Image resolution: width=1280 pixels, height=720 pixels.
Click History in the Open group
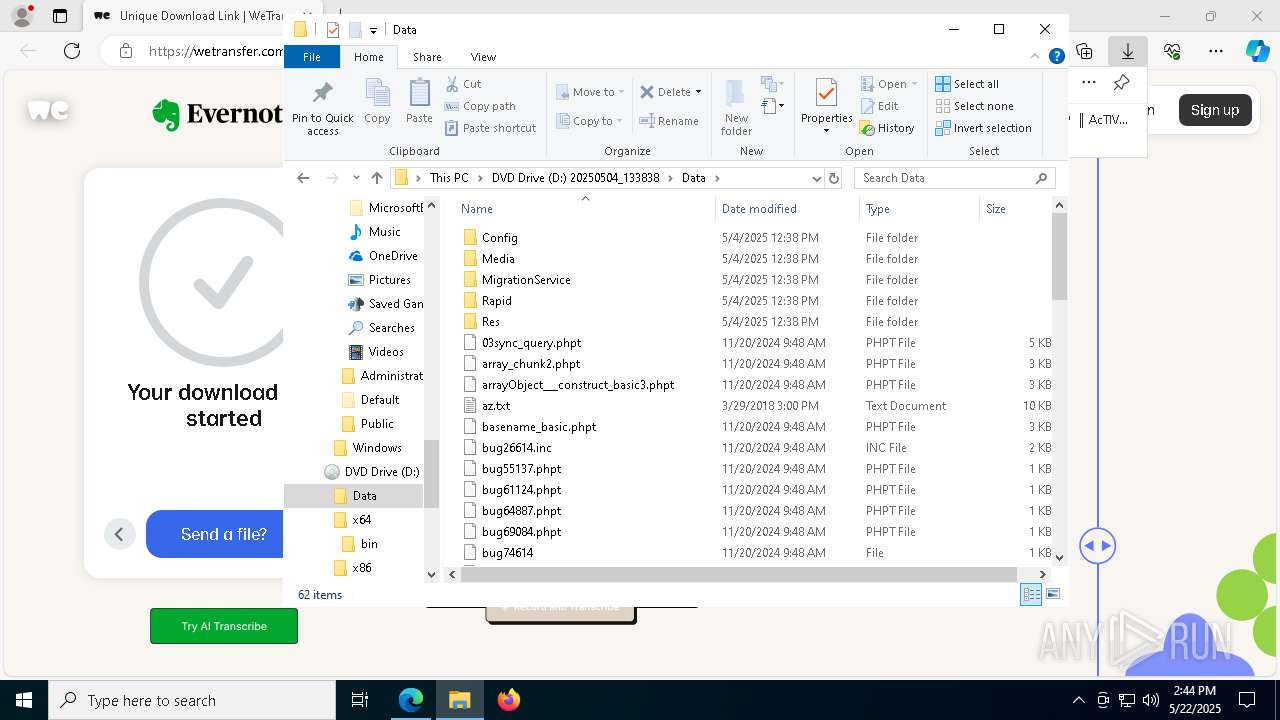tap(887, 128)
